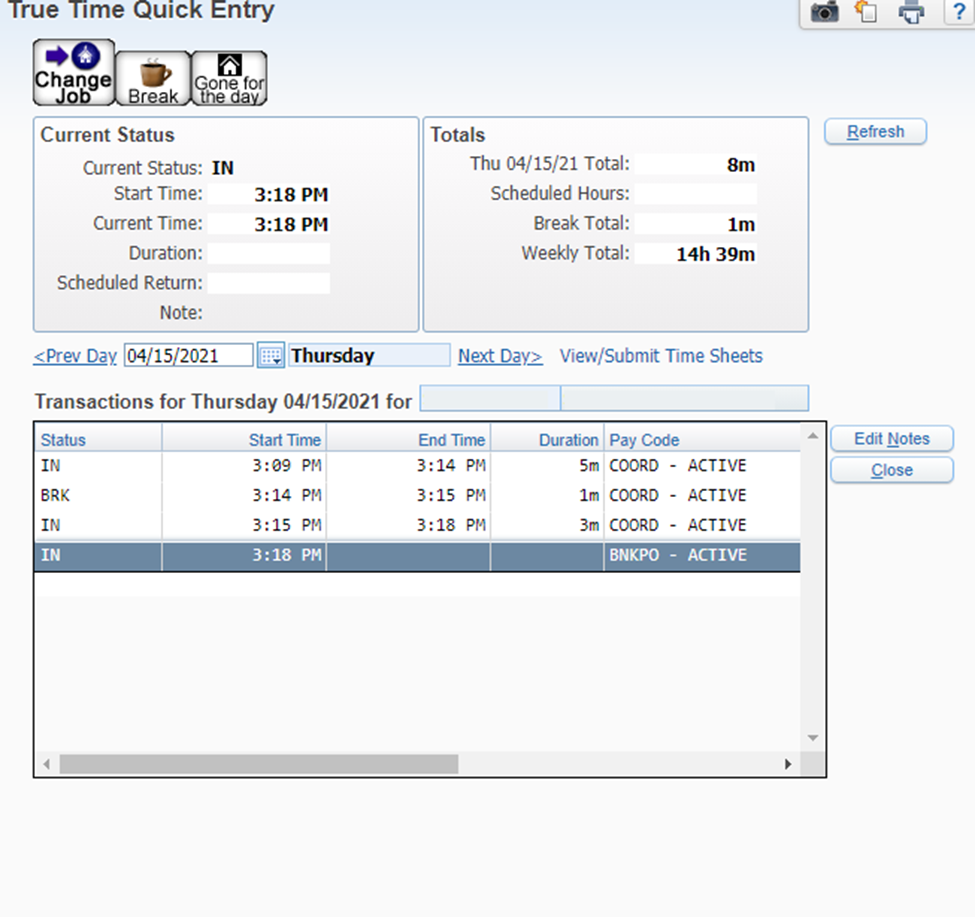Select the BRK row starting at 3:14 PM
975x917 pixels.
tap(417, 495)
